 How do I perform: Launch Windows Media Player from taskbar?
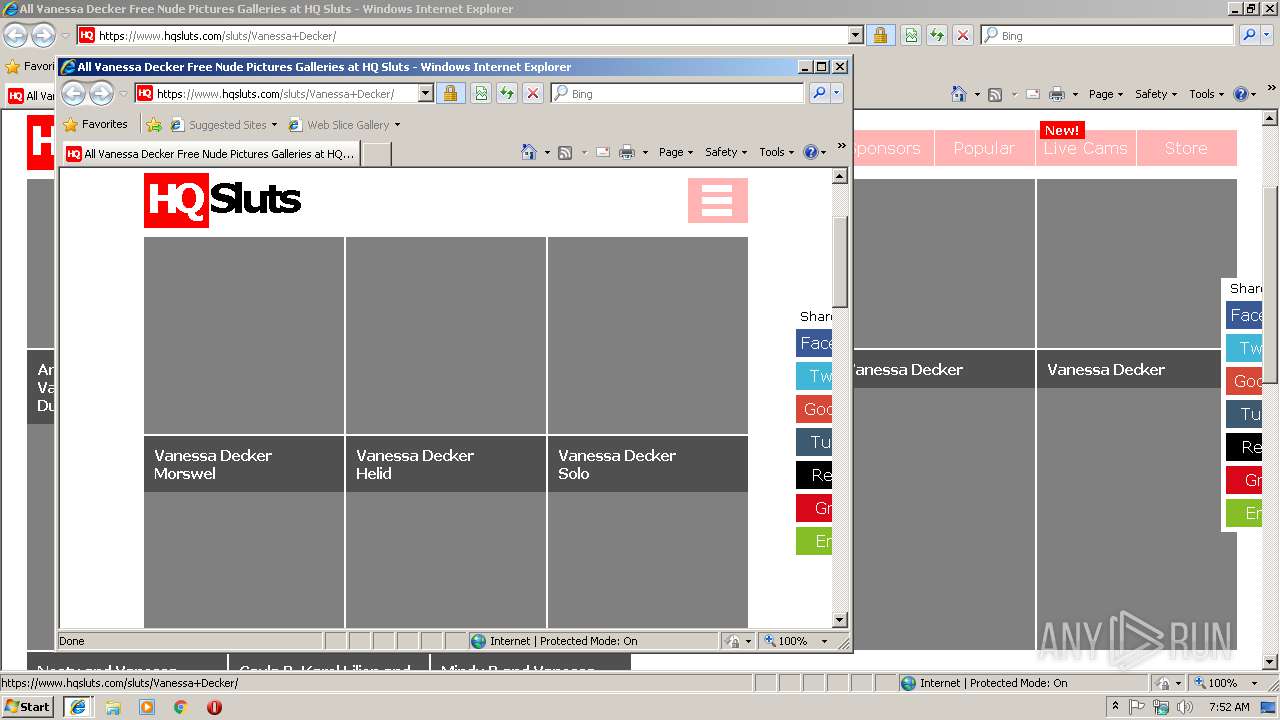click(147, 707)
